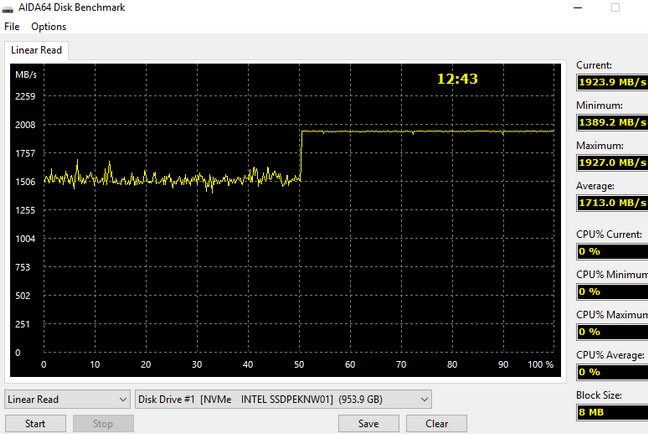Viewport: 648px width, 434px height.
Task: Click the Block Size: label
Action: tap(599, 395)
